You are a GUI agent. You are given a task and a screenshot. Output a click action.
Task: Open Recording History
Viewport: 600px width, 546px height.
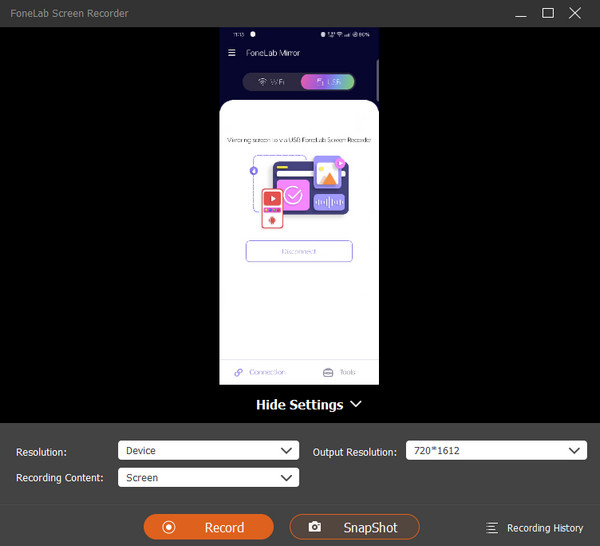click(535, 528)
